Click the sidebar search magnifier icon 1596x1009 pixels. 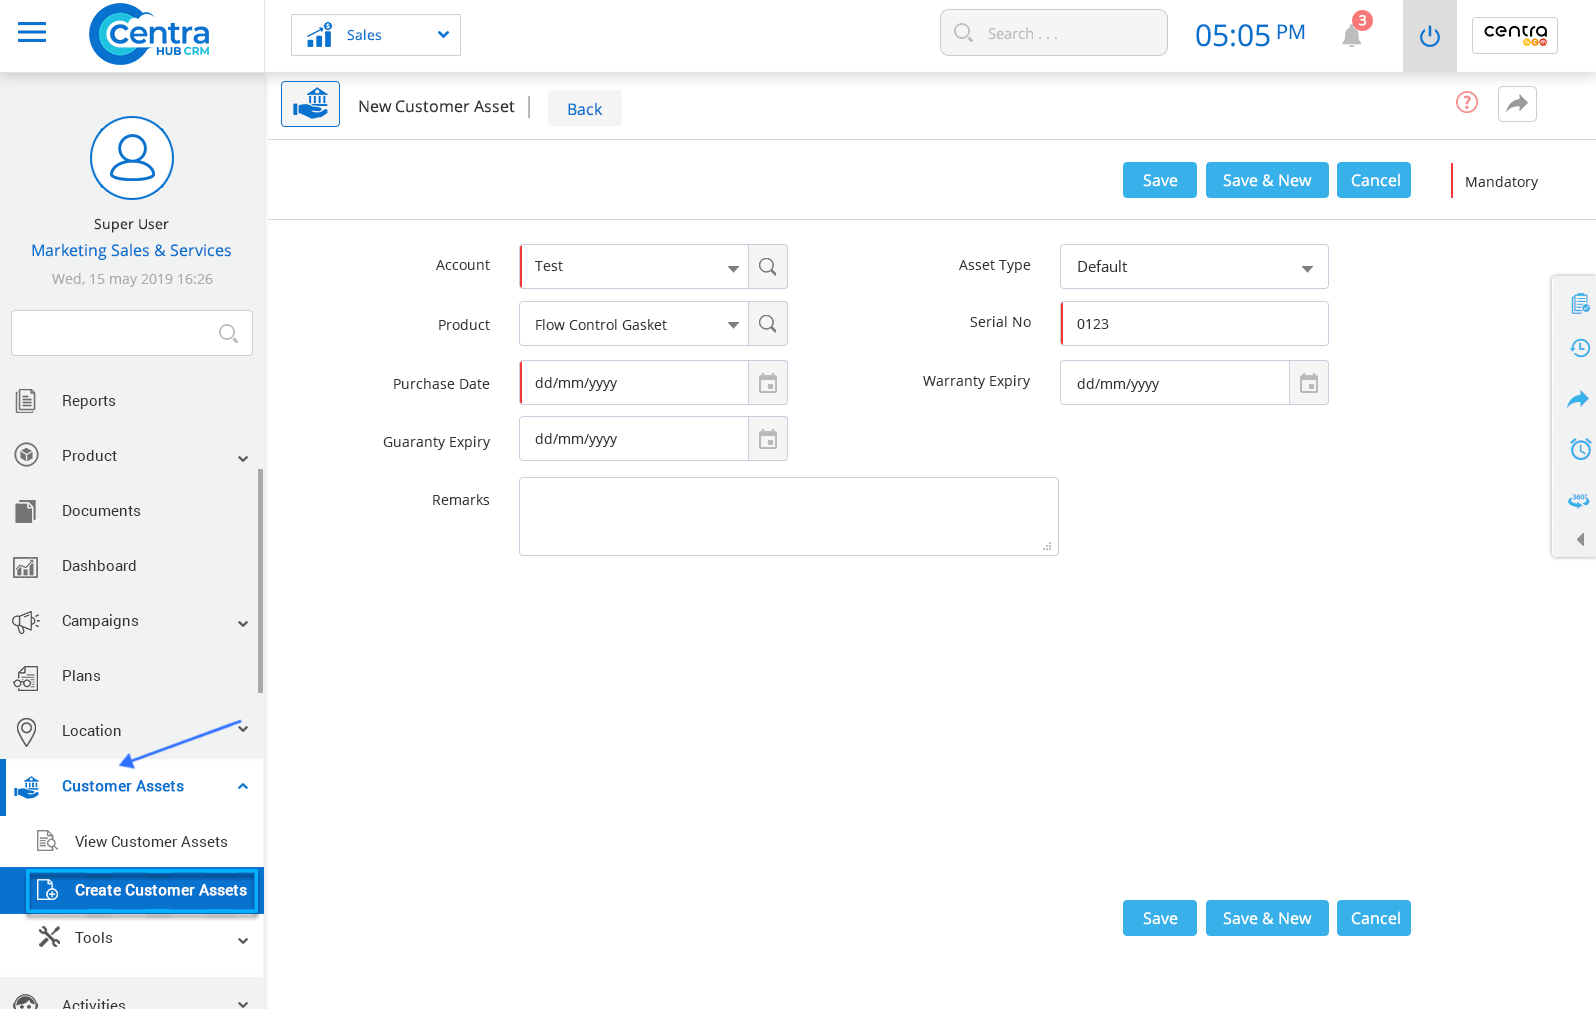228,333
